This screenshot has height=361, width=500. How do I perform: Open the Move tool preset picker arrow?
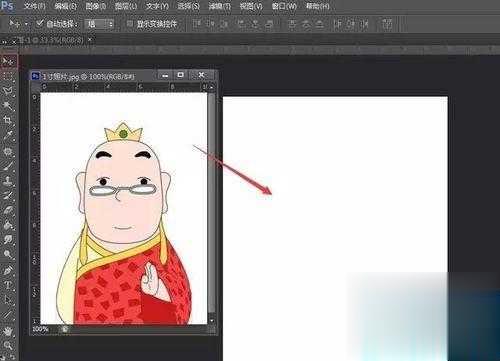26,24
